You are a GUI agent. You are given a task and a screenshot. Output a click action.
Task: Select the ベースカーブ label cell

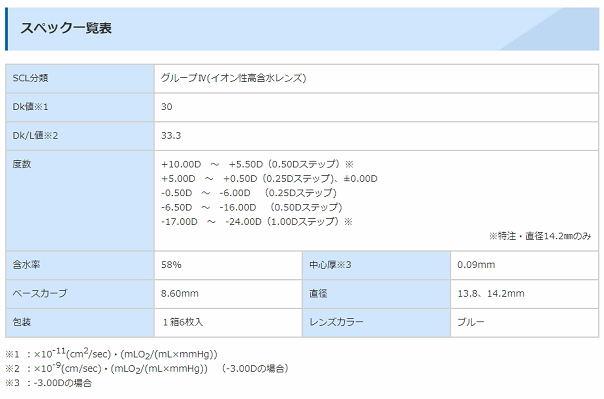click(80, 293)
